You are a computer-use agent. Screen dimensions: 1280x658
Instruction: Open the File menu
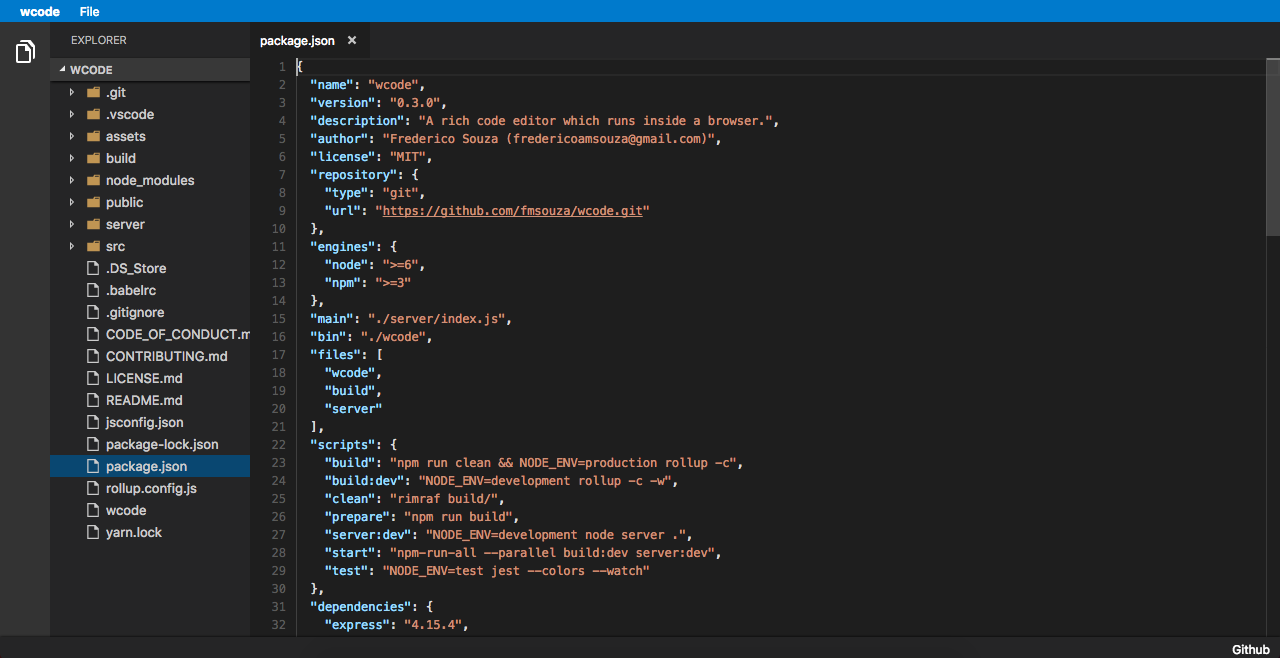point(89,11)
